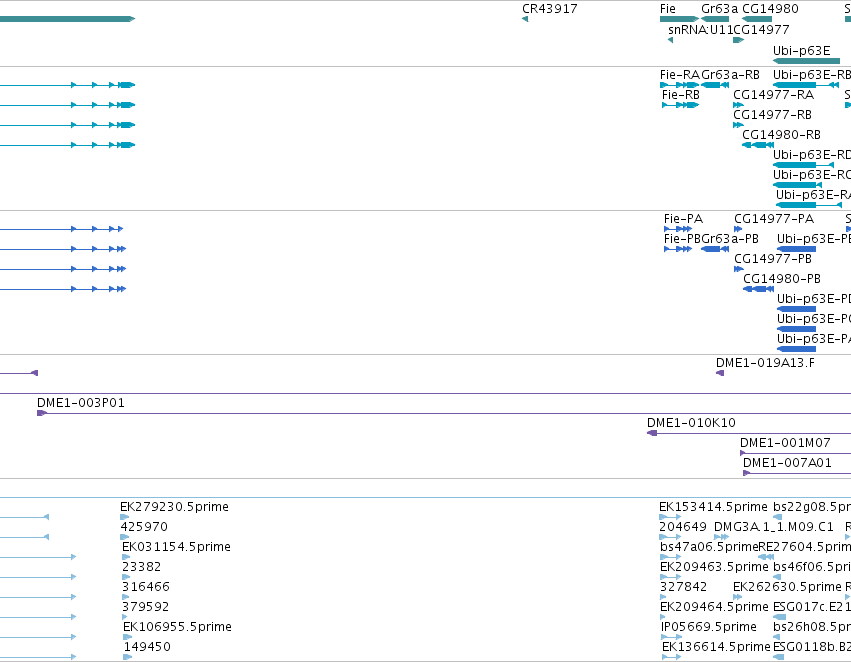
Task: Click the Ubi-p63E gene label
Action: [801, 51]
